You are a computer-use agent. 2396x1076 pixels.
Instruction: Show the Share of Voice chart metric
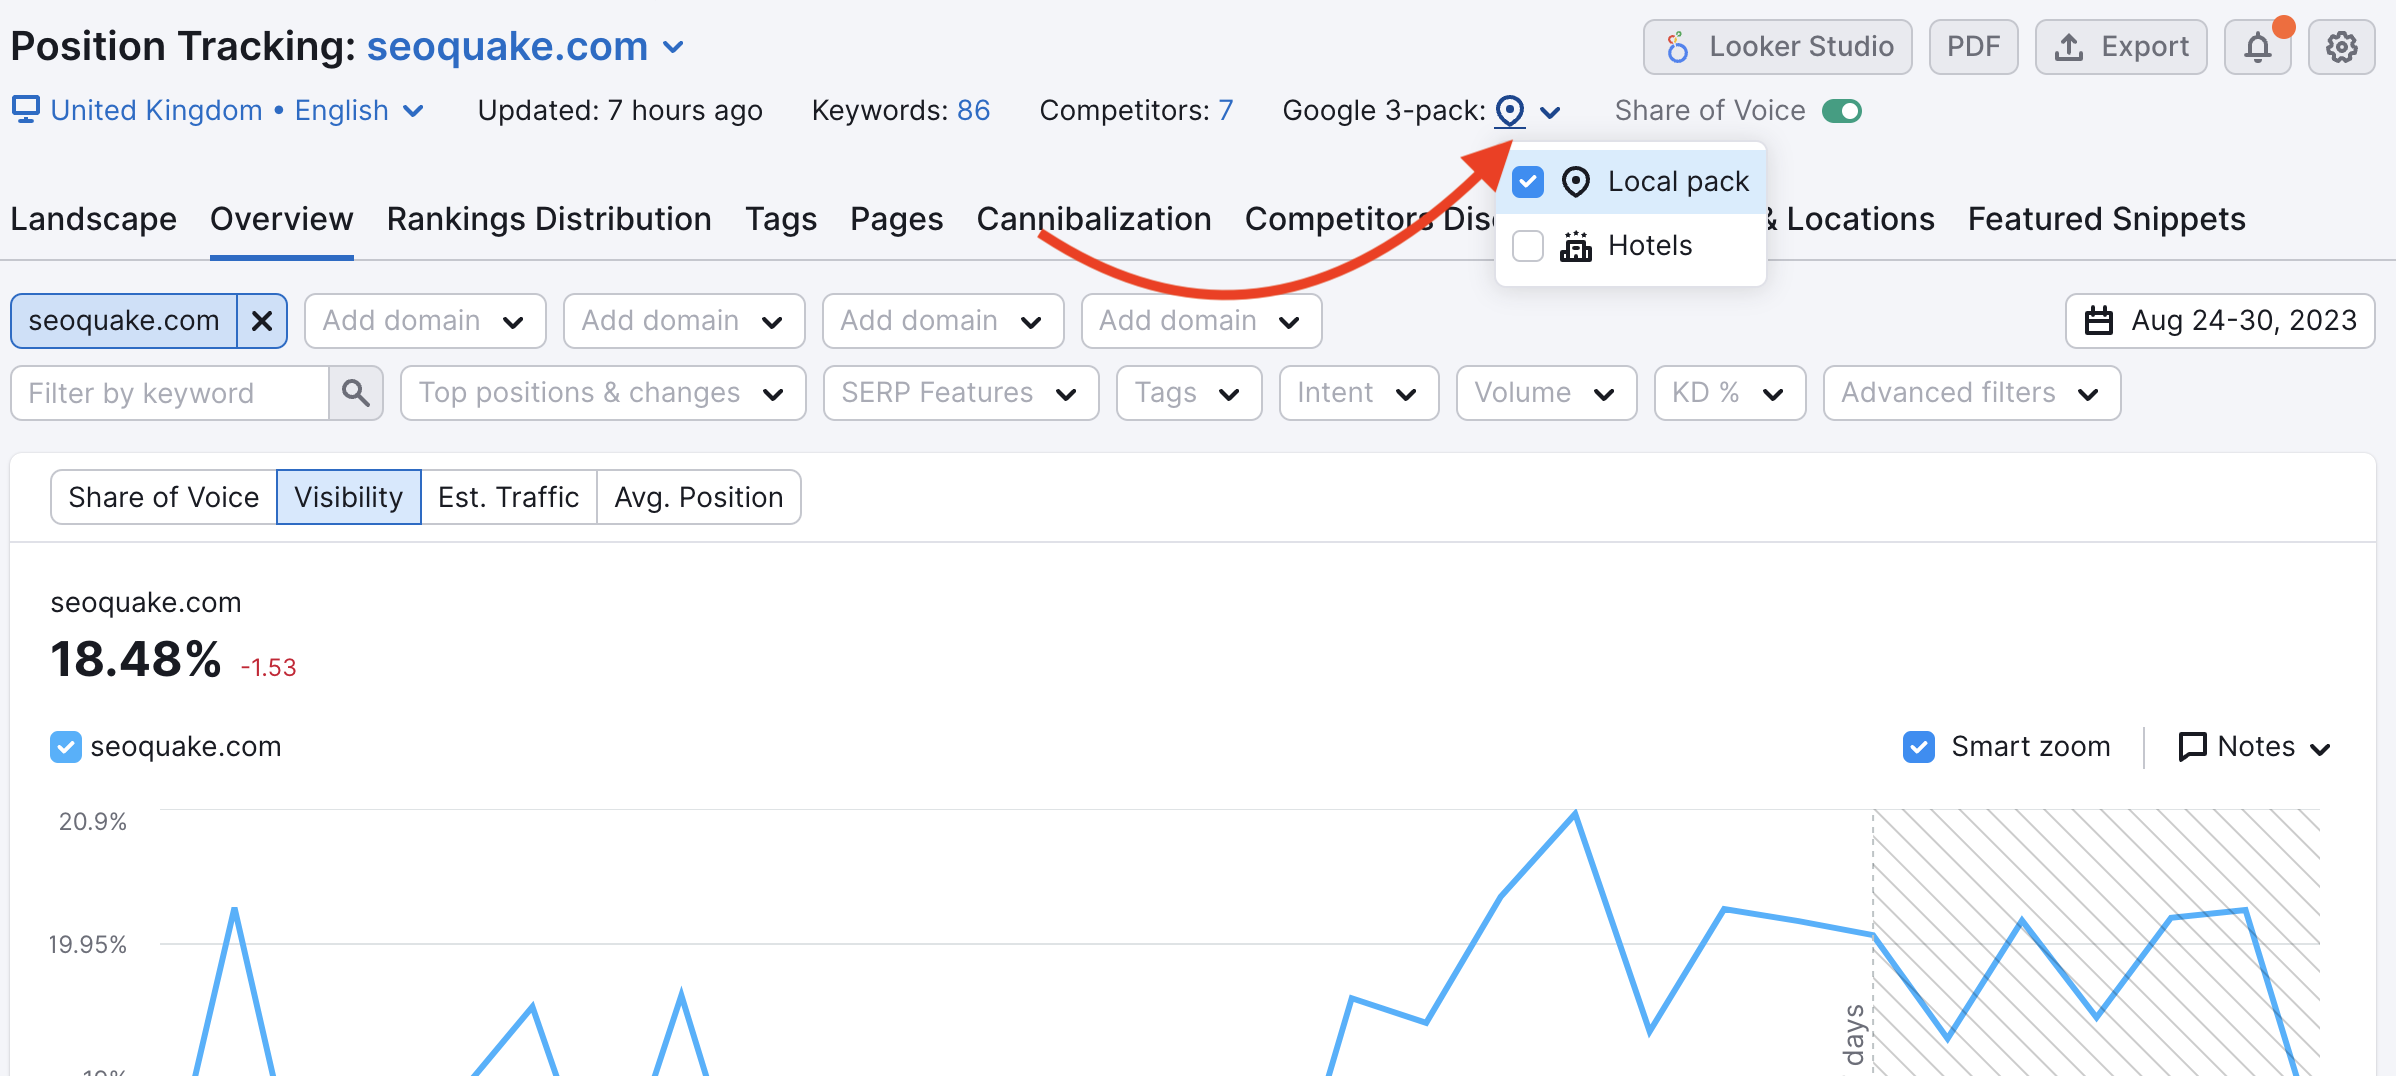click(164, 497)
